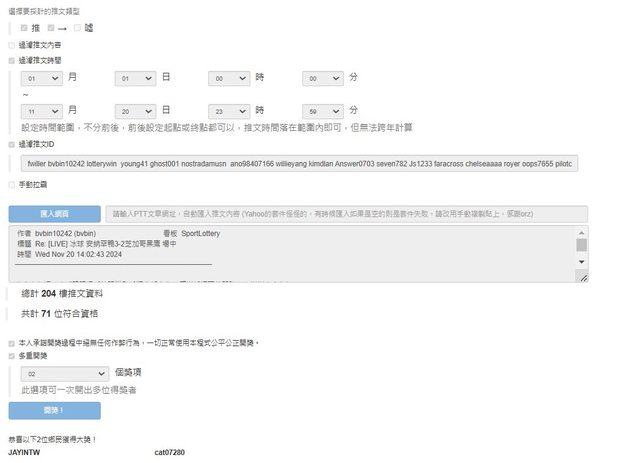The image size is (640, 463).
Task: Toggle the 過濾推文時間 filter checkbox
Action: click(12, 60)
